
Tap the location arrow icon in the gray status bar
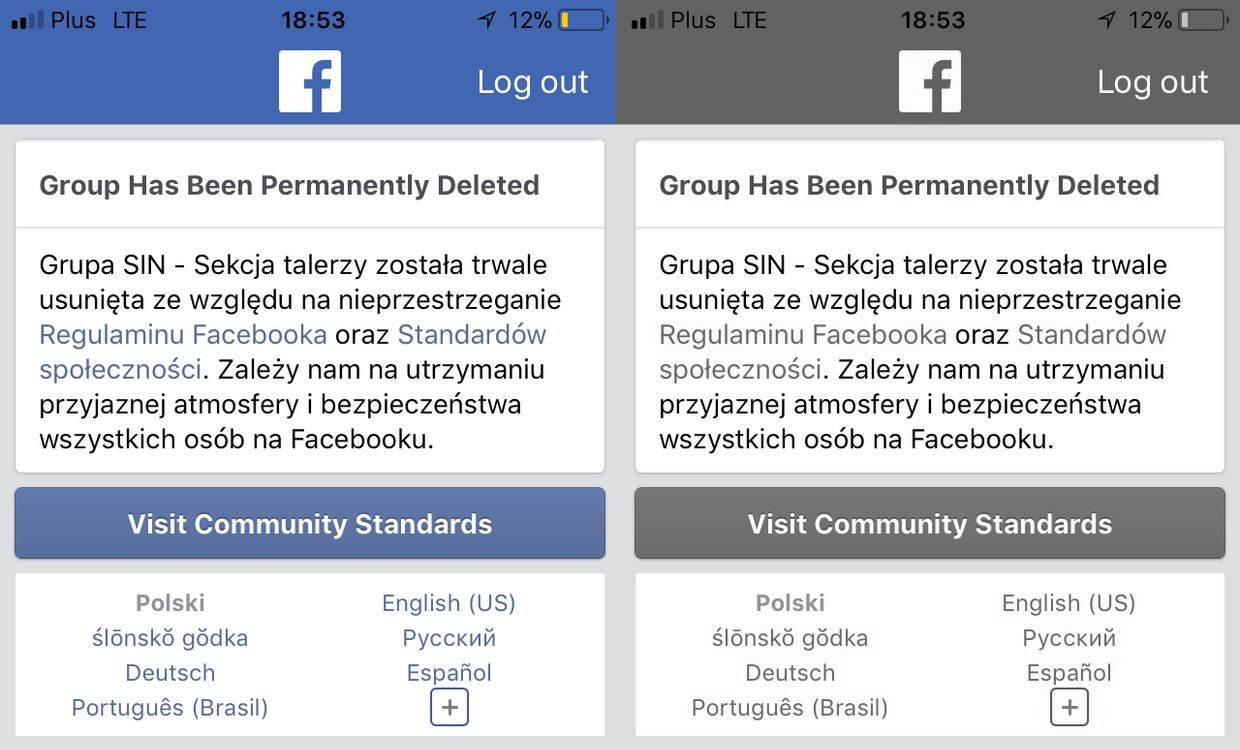pos(1106,20)
